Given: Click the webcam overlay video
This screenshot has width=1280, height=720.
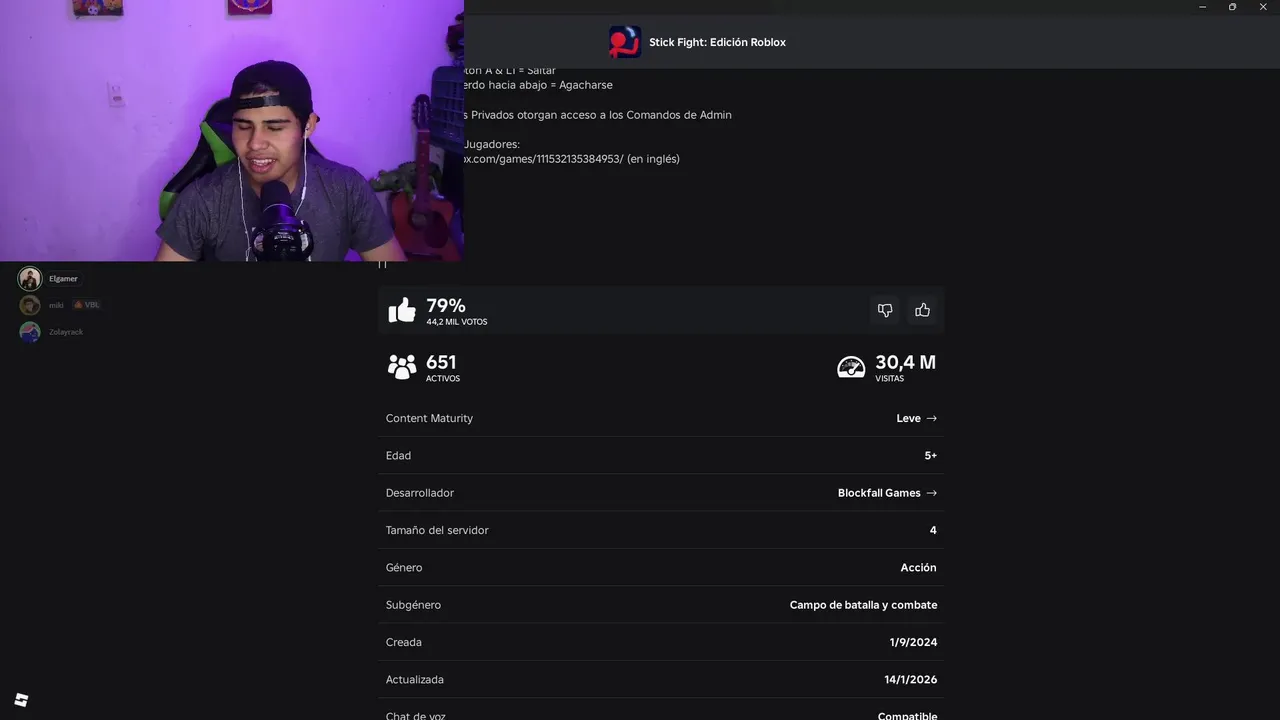Looking at the screenshot, I should pos(232,131).
